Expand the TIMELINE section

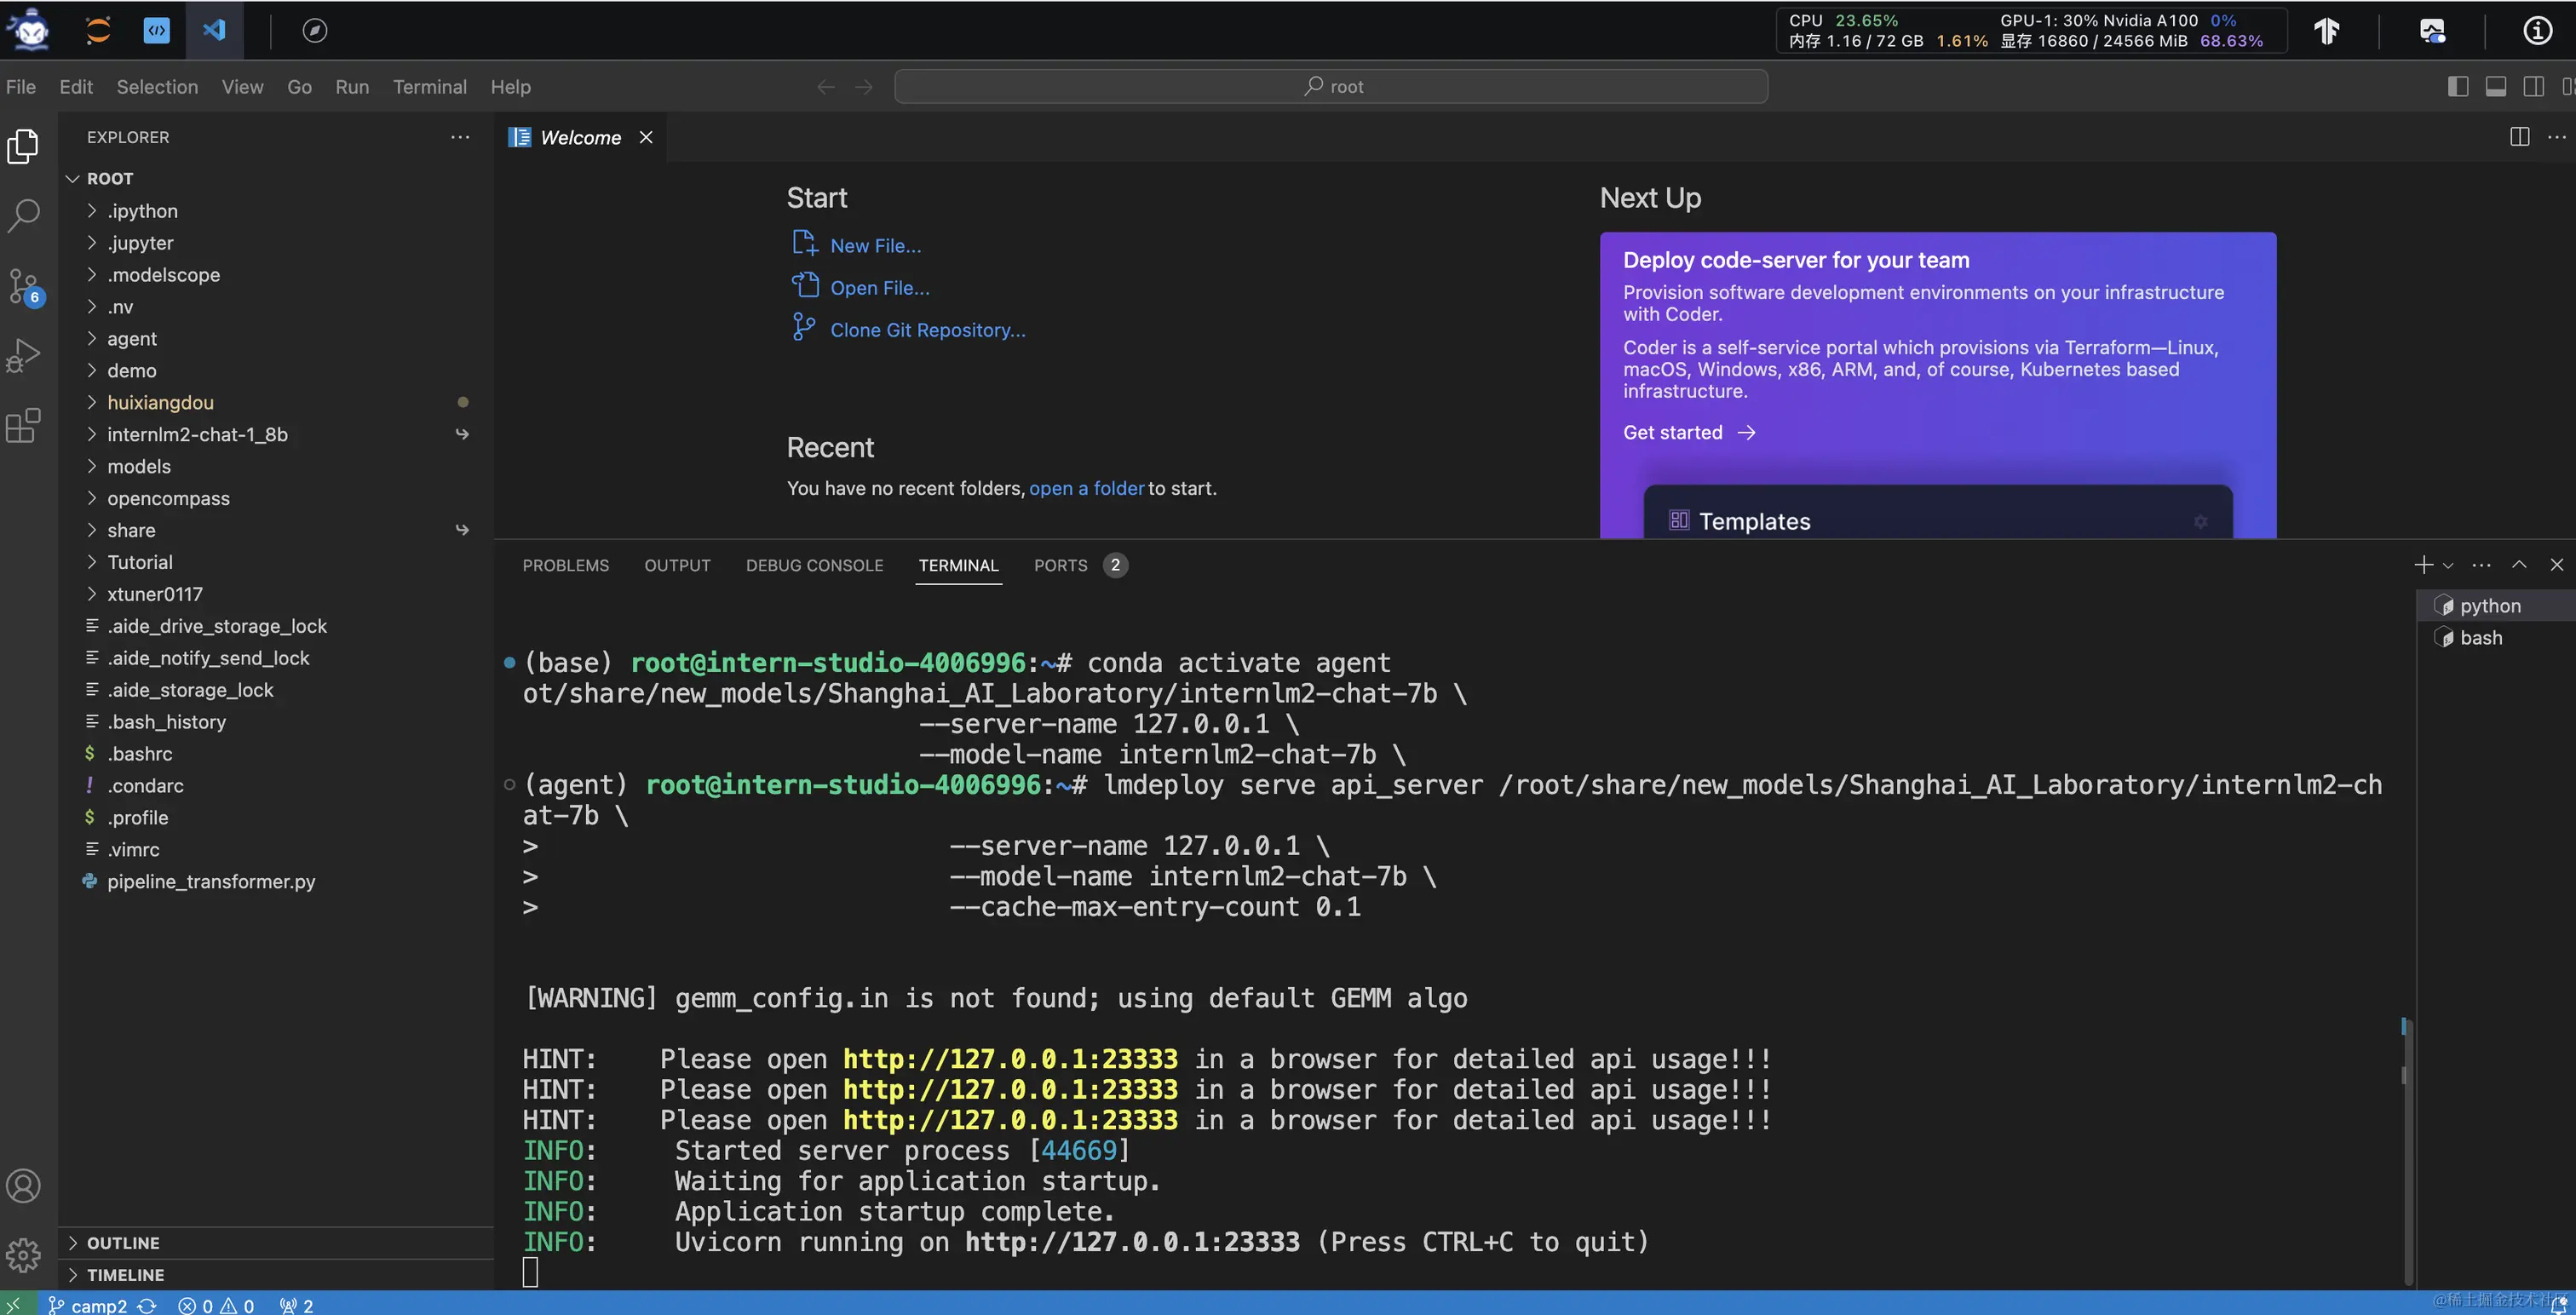275,1275
